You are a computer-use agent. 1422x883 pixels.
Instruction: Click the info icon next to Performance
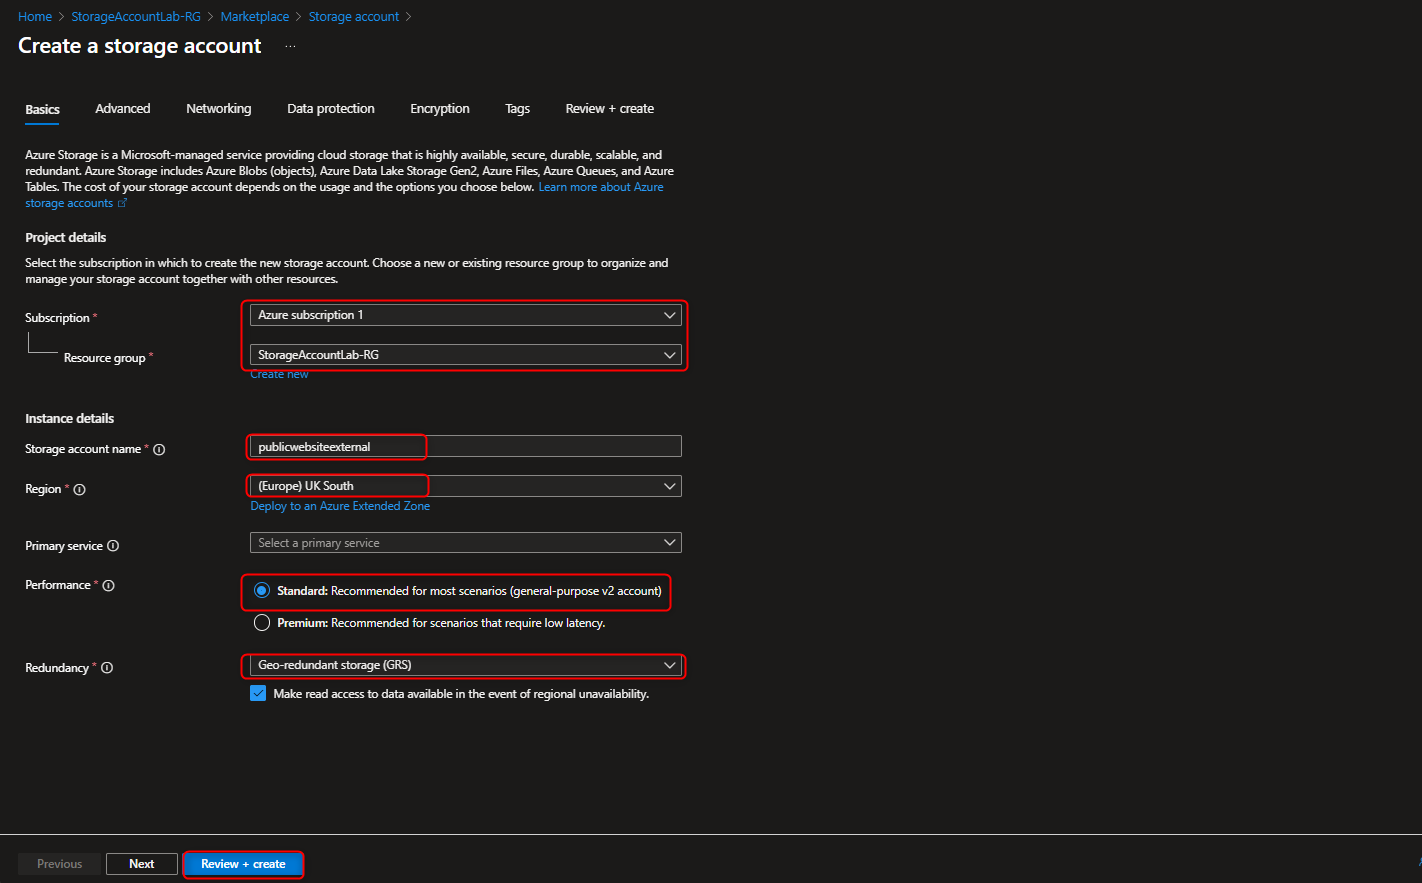[107, 585]
